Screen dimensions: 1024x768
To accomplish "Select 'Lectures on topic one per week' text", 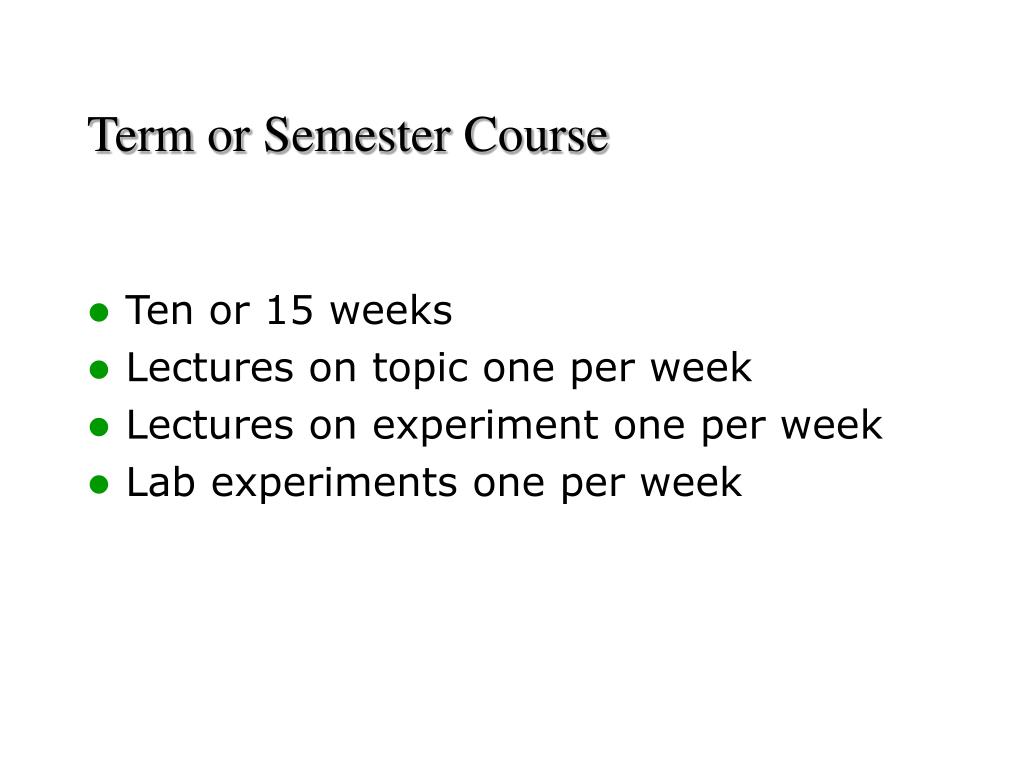I will [x=439, y=369].
